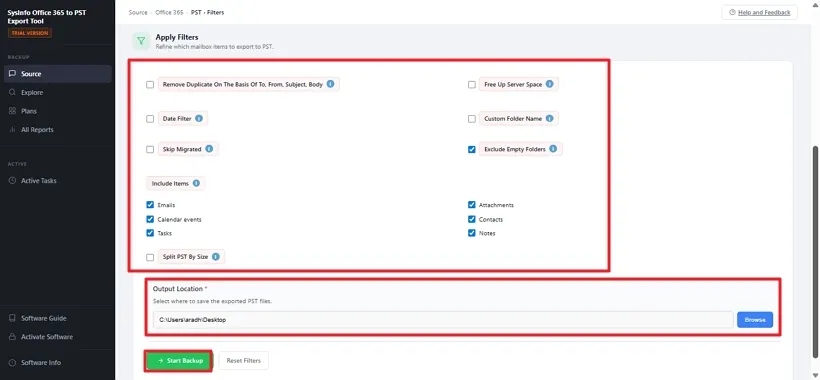Check Free Up Server Space option

click(472, 84)
